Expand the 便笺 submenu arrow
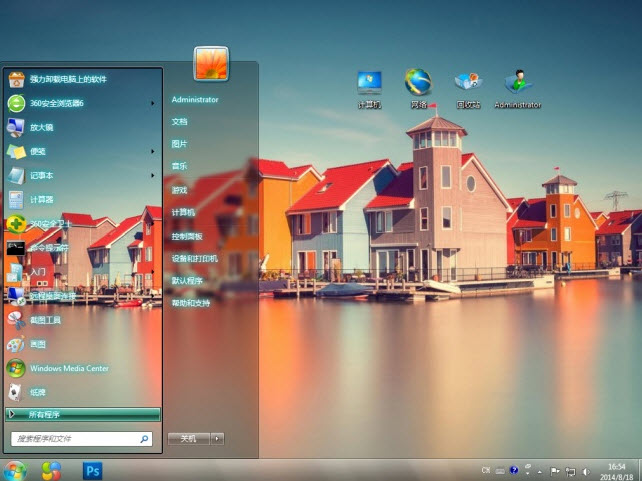Screen dimensions: 642x481 pyautogui.click(x=153, y=151)
